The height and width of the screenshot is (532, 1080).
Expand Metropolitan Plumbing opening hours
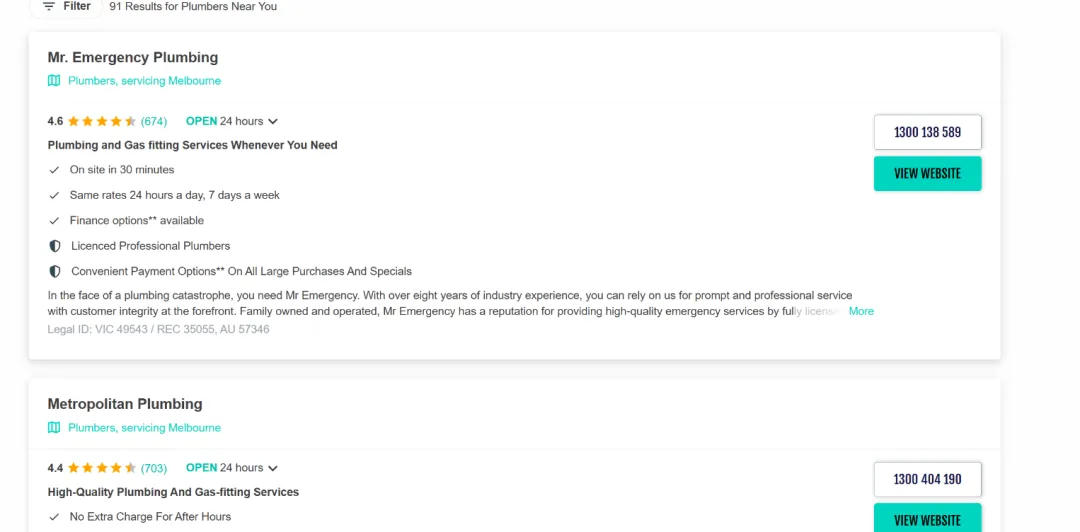(x=273, y=468)
